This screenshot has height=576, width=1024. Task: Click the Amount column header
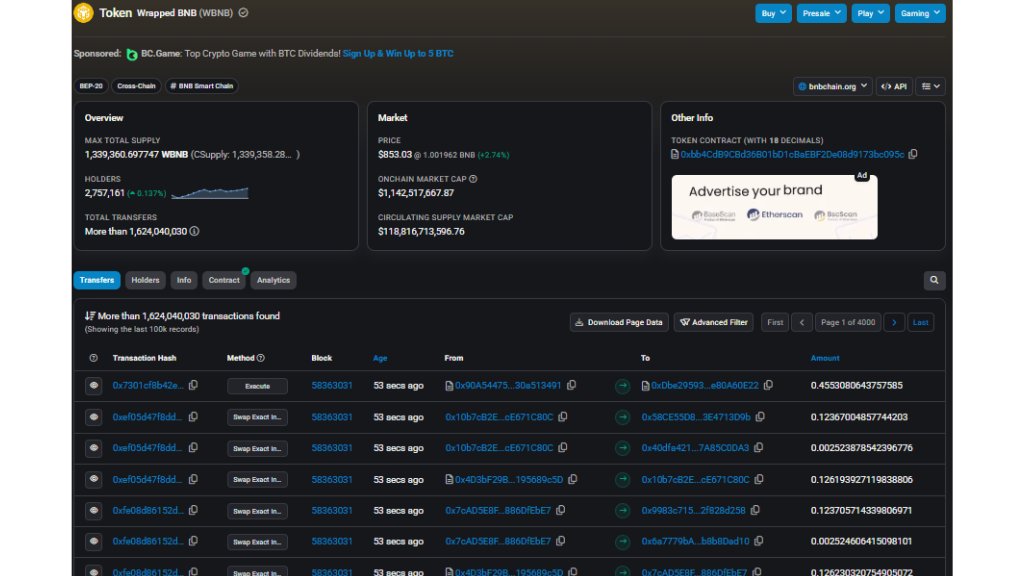click(825, 358)
